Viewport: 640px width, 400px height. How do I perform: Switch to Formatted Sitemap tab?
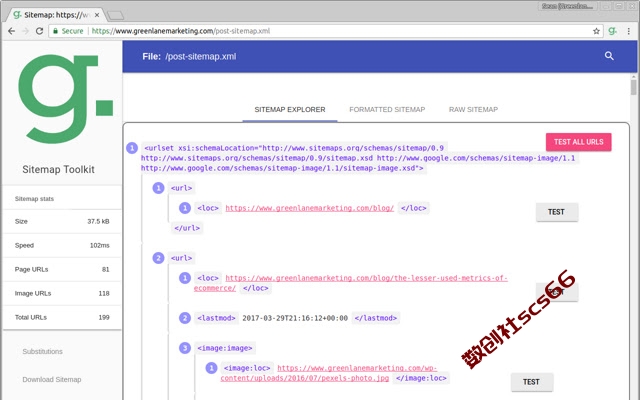click(387, 109)
